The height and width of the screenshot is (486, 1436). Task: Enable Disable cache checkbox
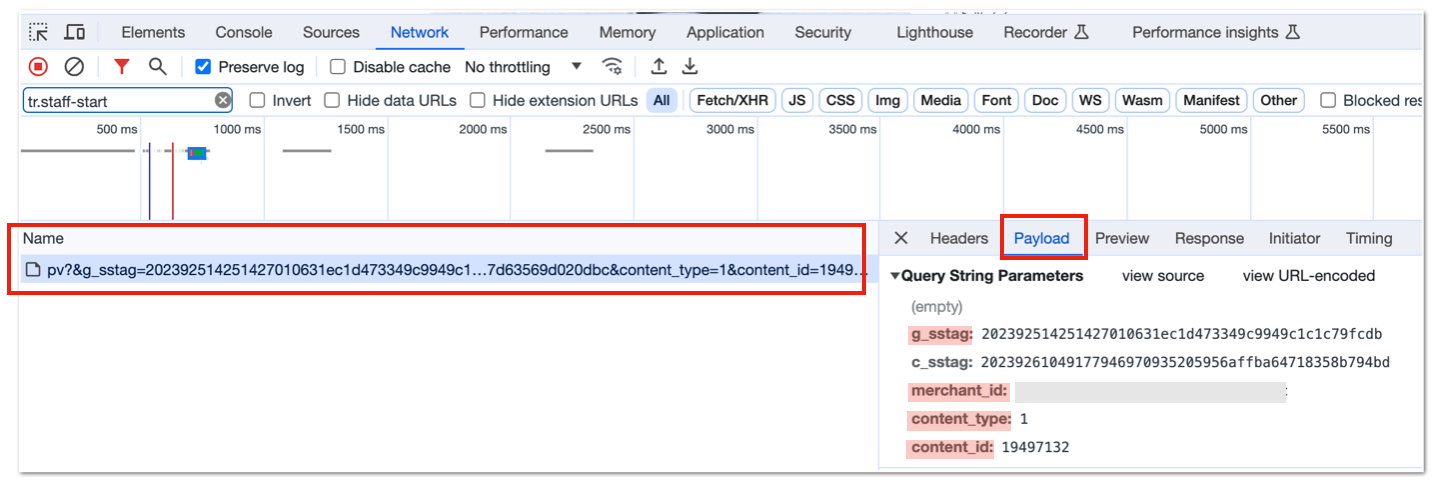[338, 67]
